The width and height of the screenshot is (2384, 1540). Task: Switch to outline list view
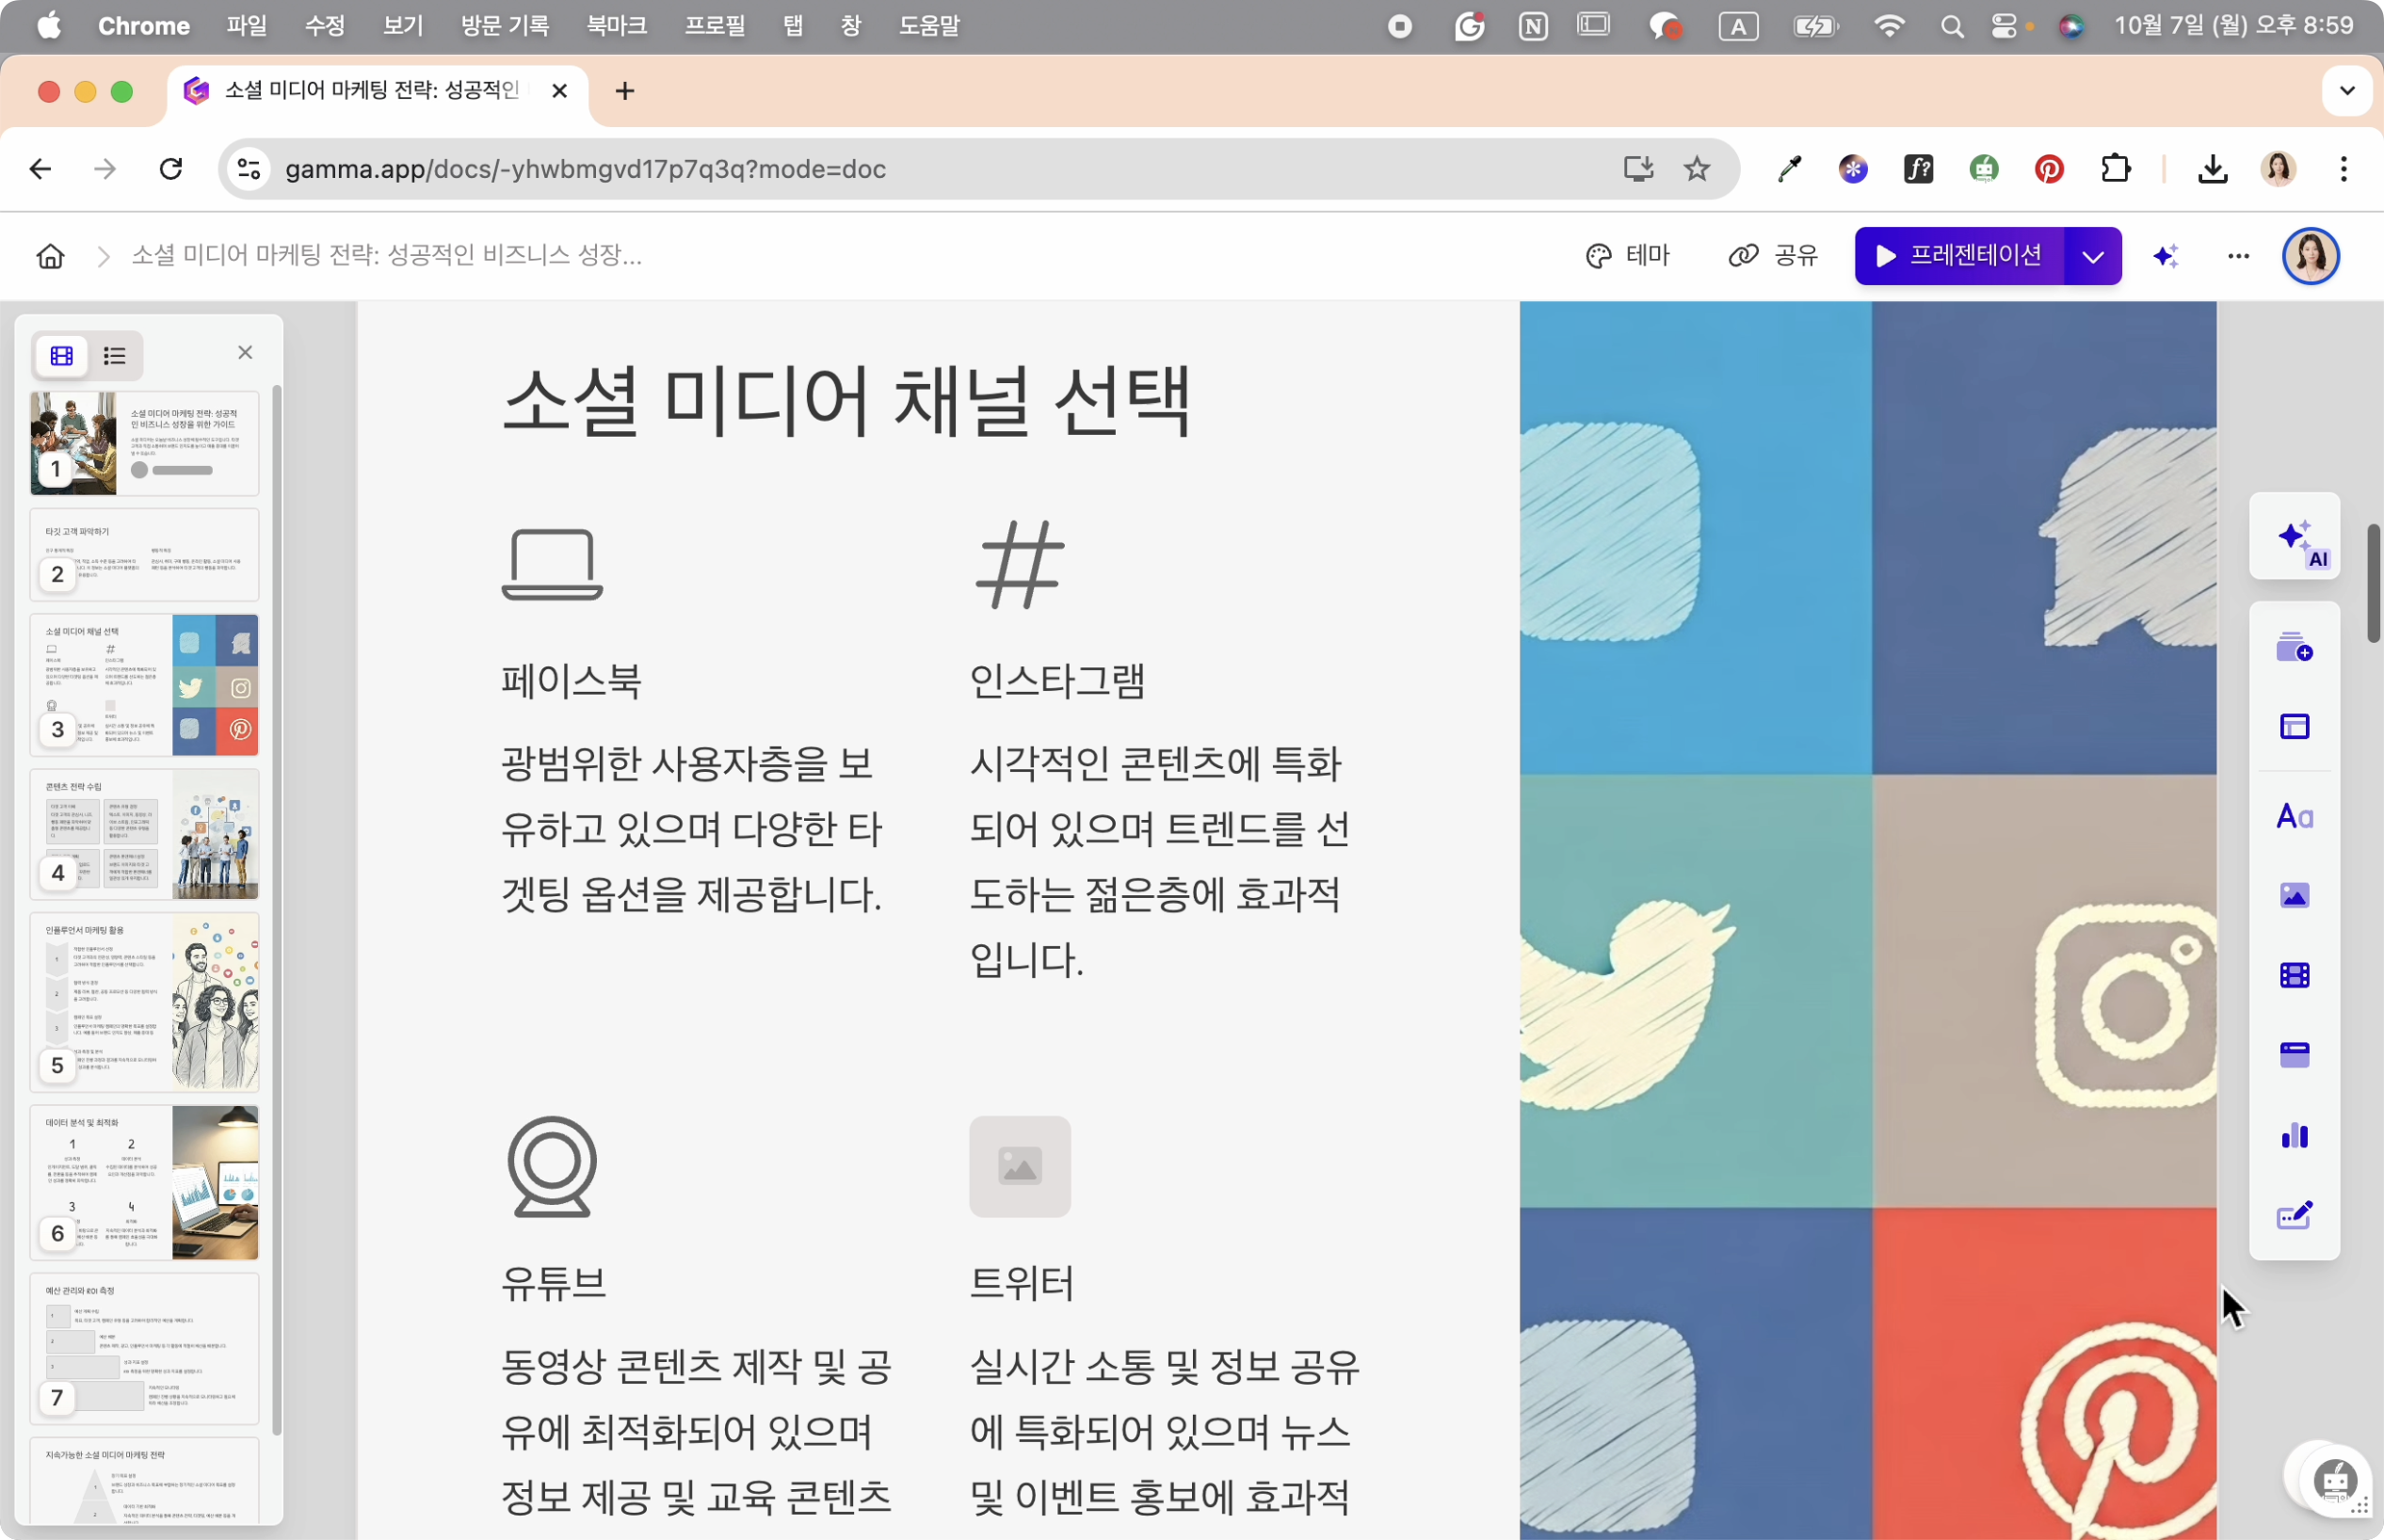coord(114,355)
